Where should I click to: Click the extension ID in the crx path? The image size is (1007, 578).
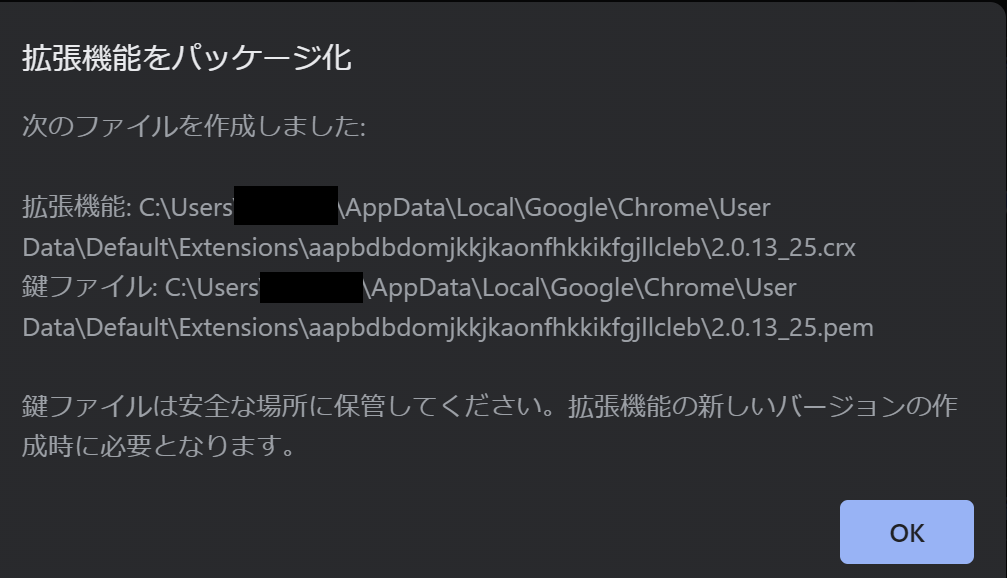click(505, 249)
